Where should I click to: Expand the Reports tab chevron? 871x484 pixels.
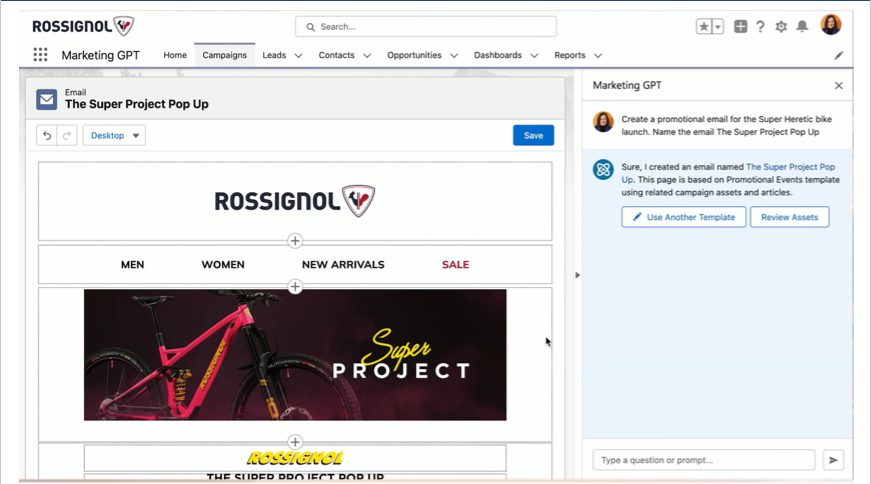tap(598, 56)
